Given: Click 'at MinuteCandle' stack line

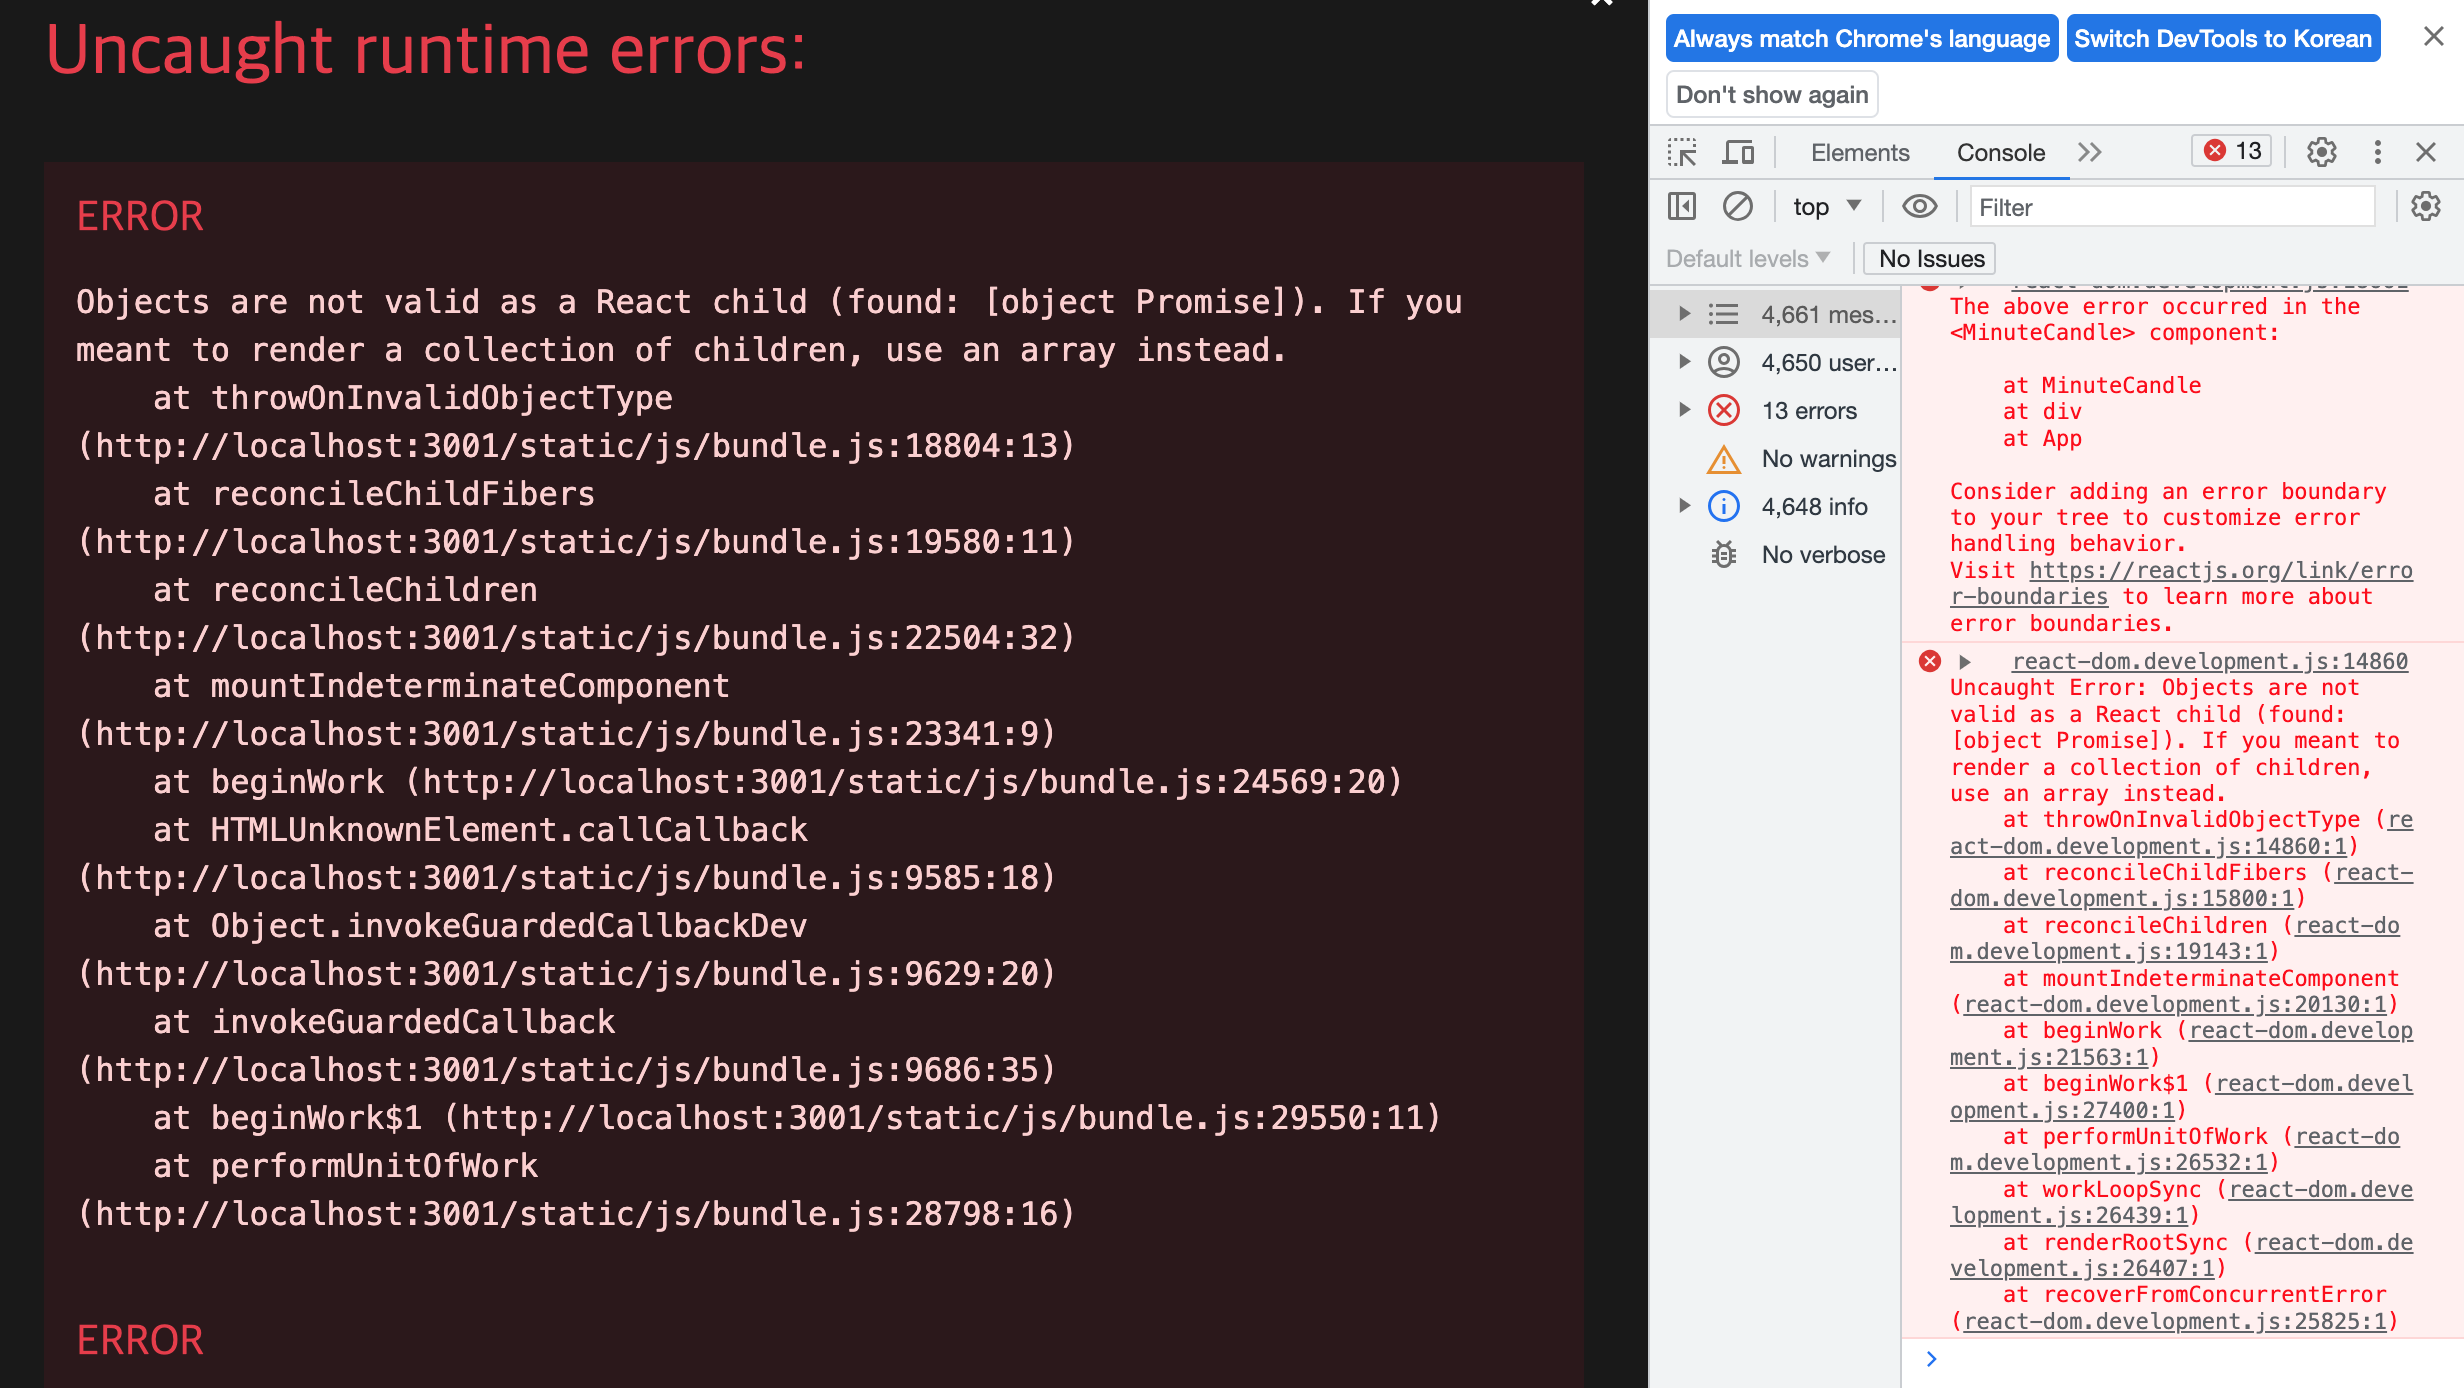Looking at the screenshot, I should (x=2101, y=386).
